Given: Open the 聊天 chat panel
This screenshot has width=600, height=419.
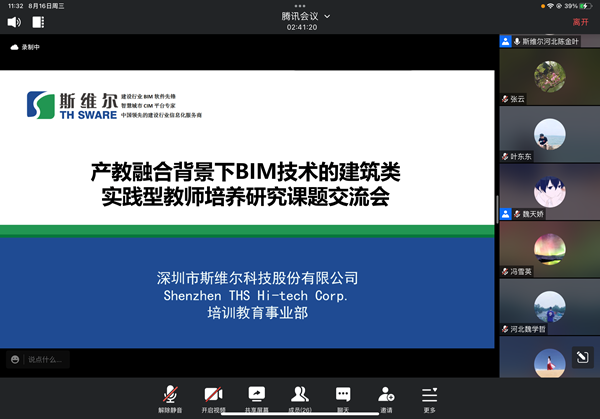Looking at the screenshot, I should click(343, 397).
